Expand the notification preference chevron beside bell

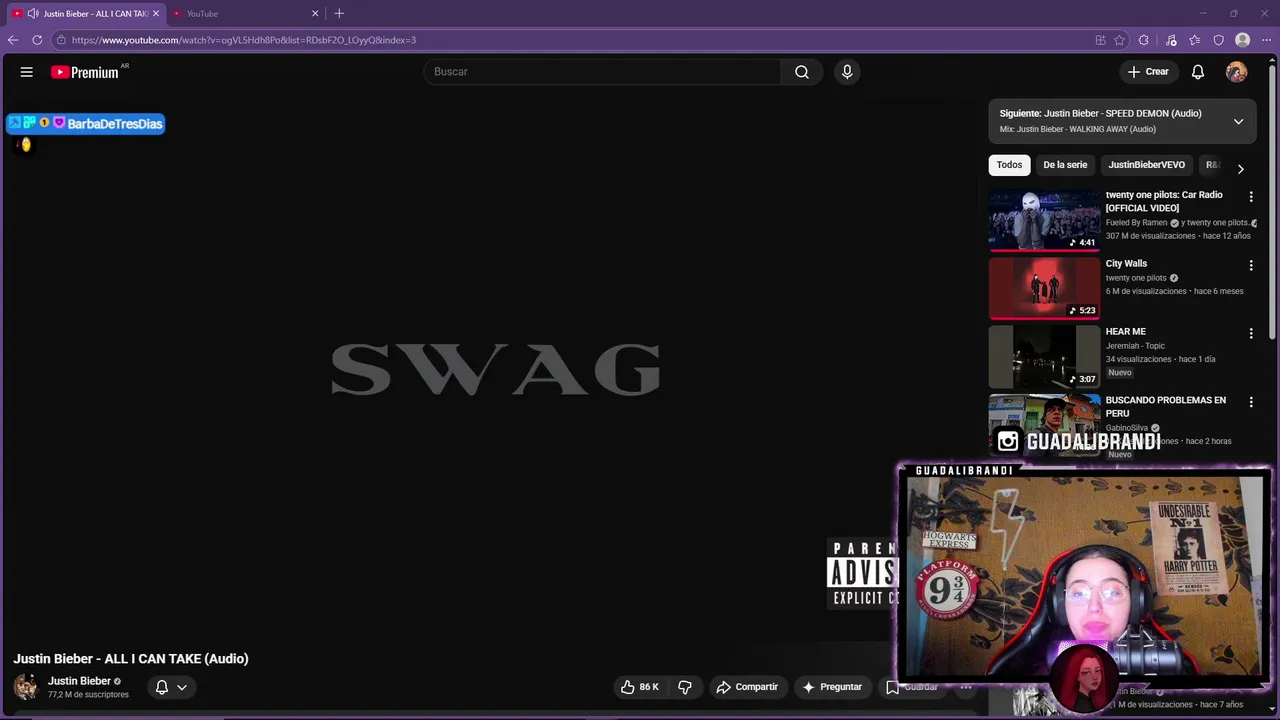(x=182, y=687)
